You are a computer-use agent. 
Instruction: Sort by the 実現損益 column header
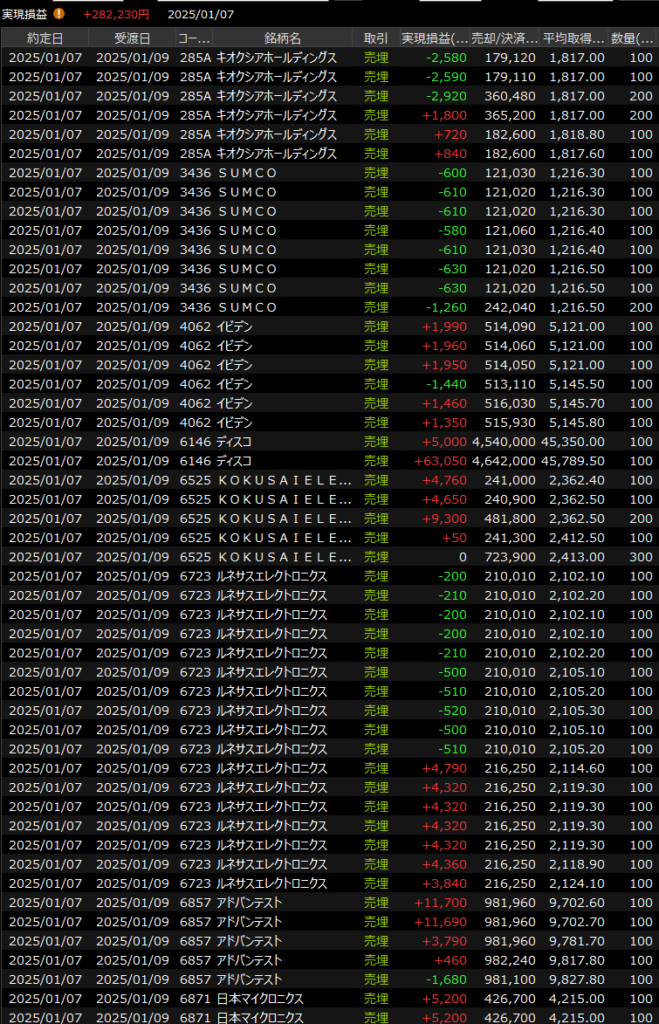pos(434,38)
